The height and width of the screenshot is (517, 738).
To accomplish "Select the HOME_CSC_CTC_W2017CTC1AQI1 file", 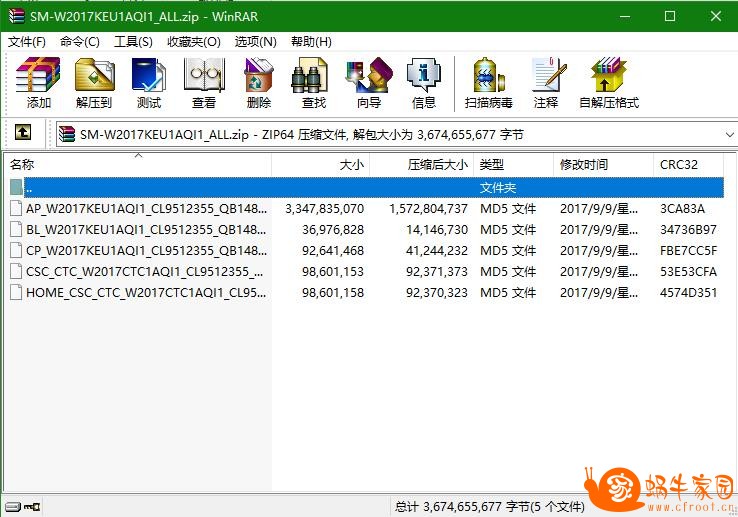I will (146, 292).
